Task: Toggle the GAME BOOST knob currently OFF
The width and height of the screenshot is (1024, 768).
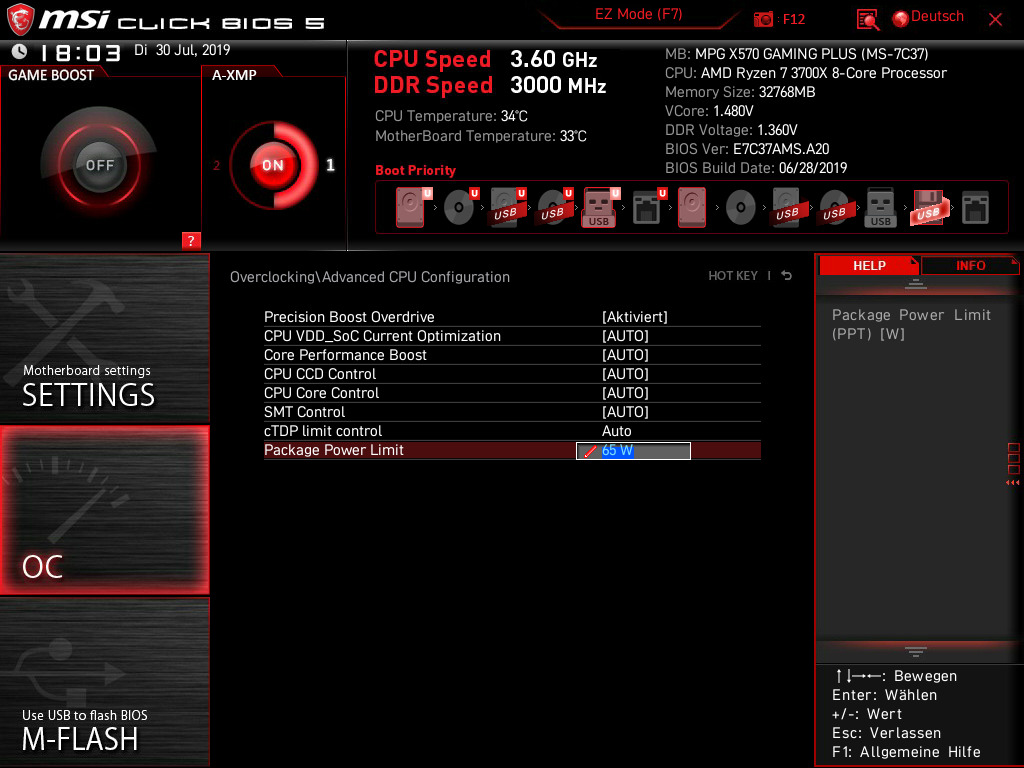Action: pos(99,165)
